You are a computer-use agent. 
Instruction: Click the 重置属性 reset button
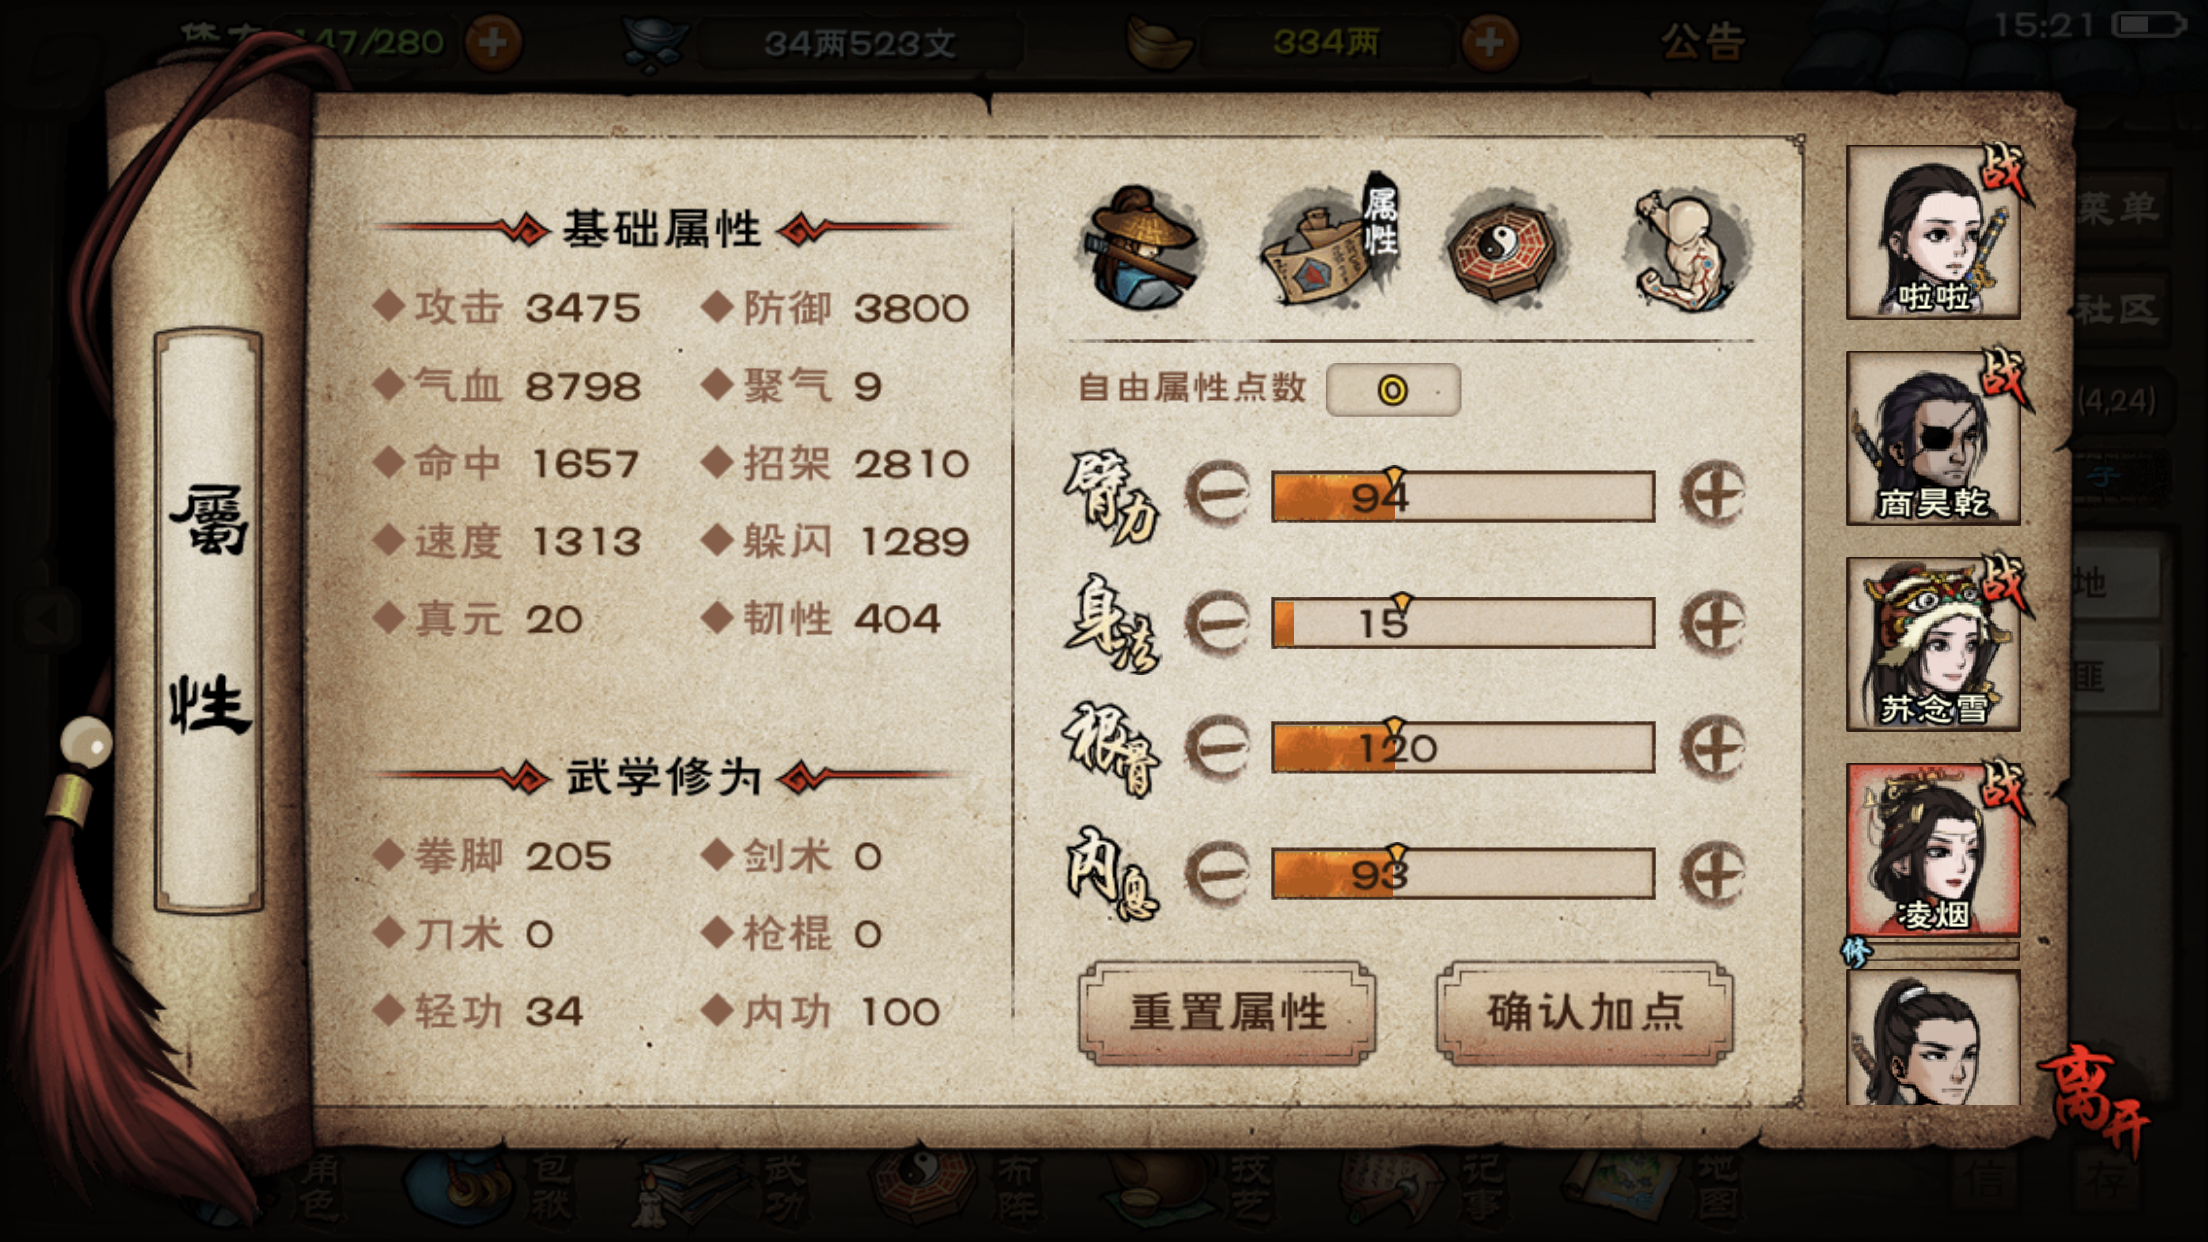click(x=1227, y=1013)
